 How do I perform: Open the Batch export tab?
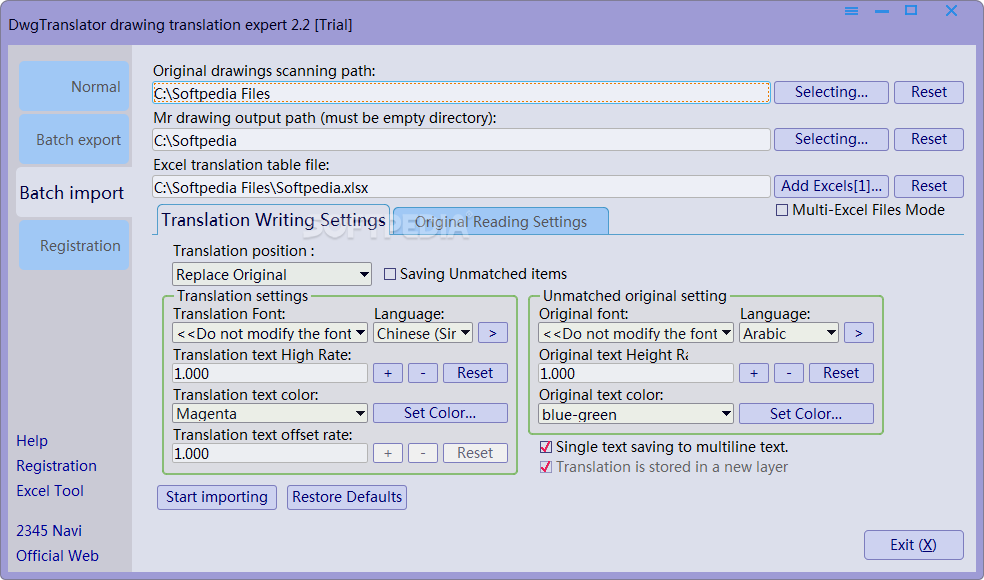pos(74,139)
